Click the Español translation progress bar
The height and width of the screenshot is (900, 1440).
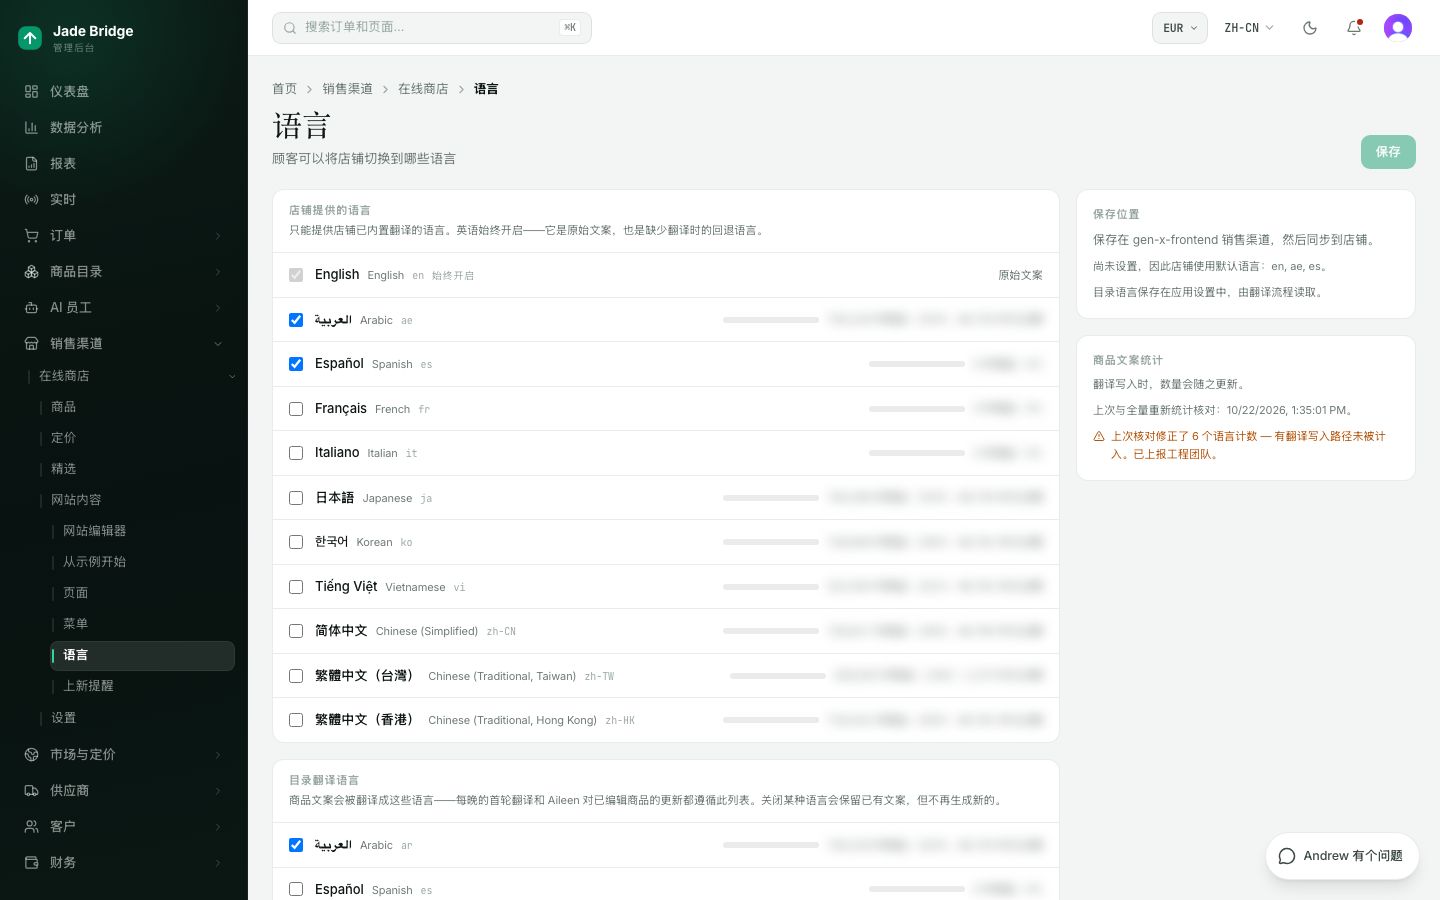(x=917, y=364)
